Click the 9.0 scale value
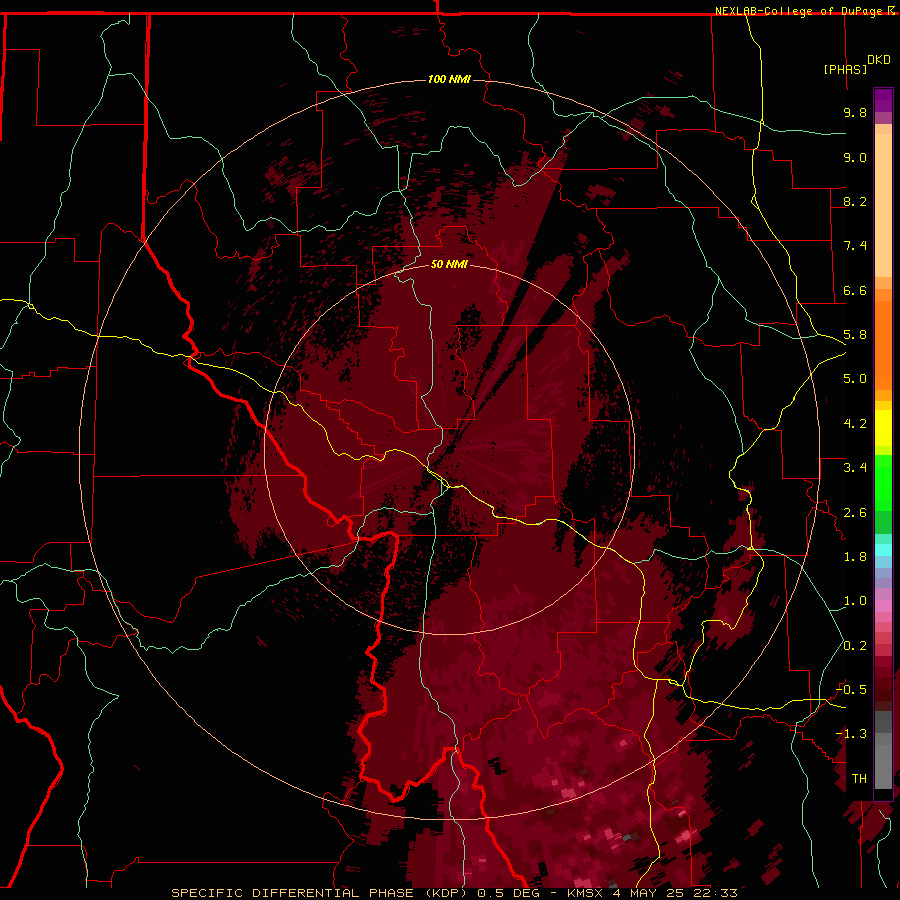This screenshot has height=900, width=900. tap(855, 157)
